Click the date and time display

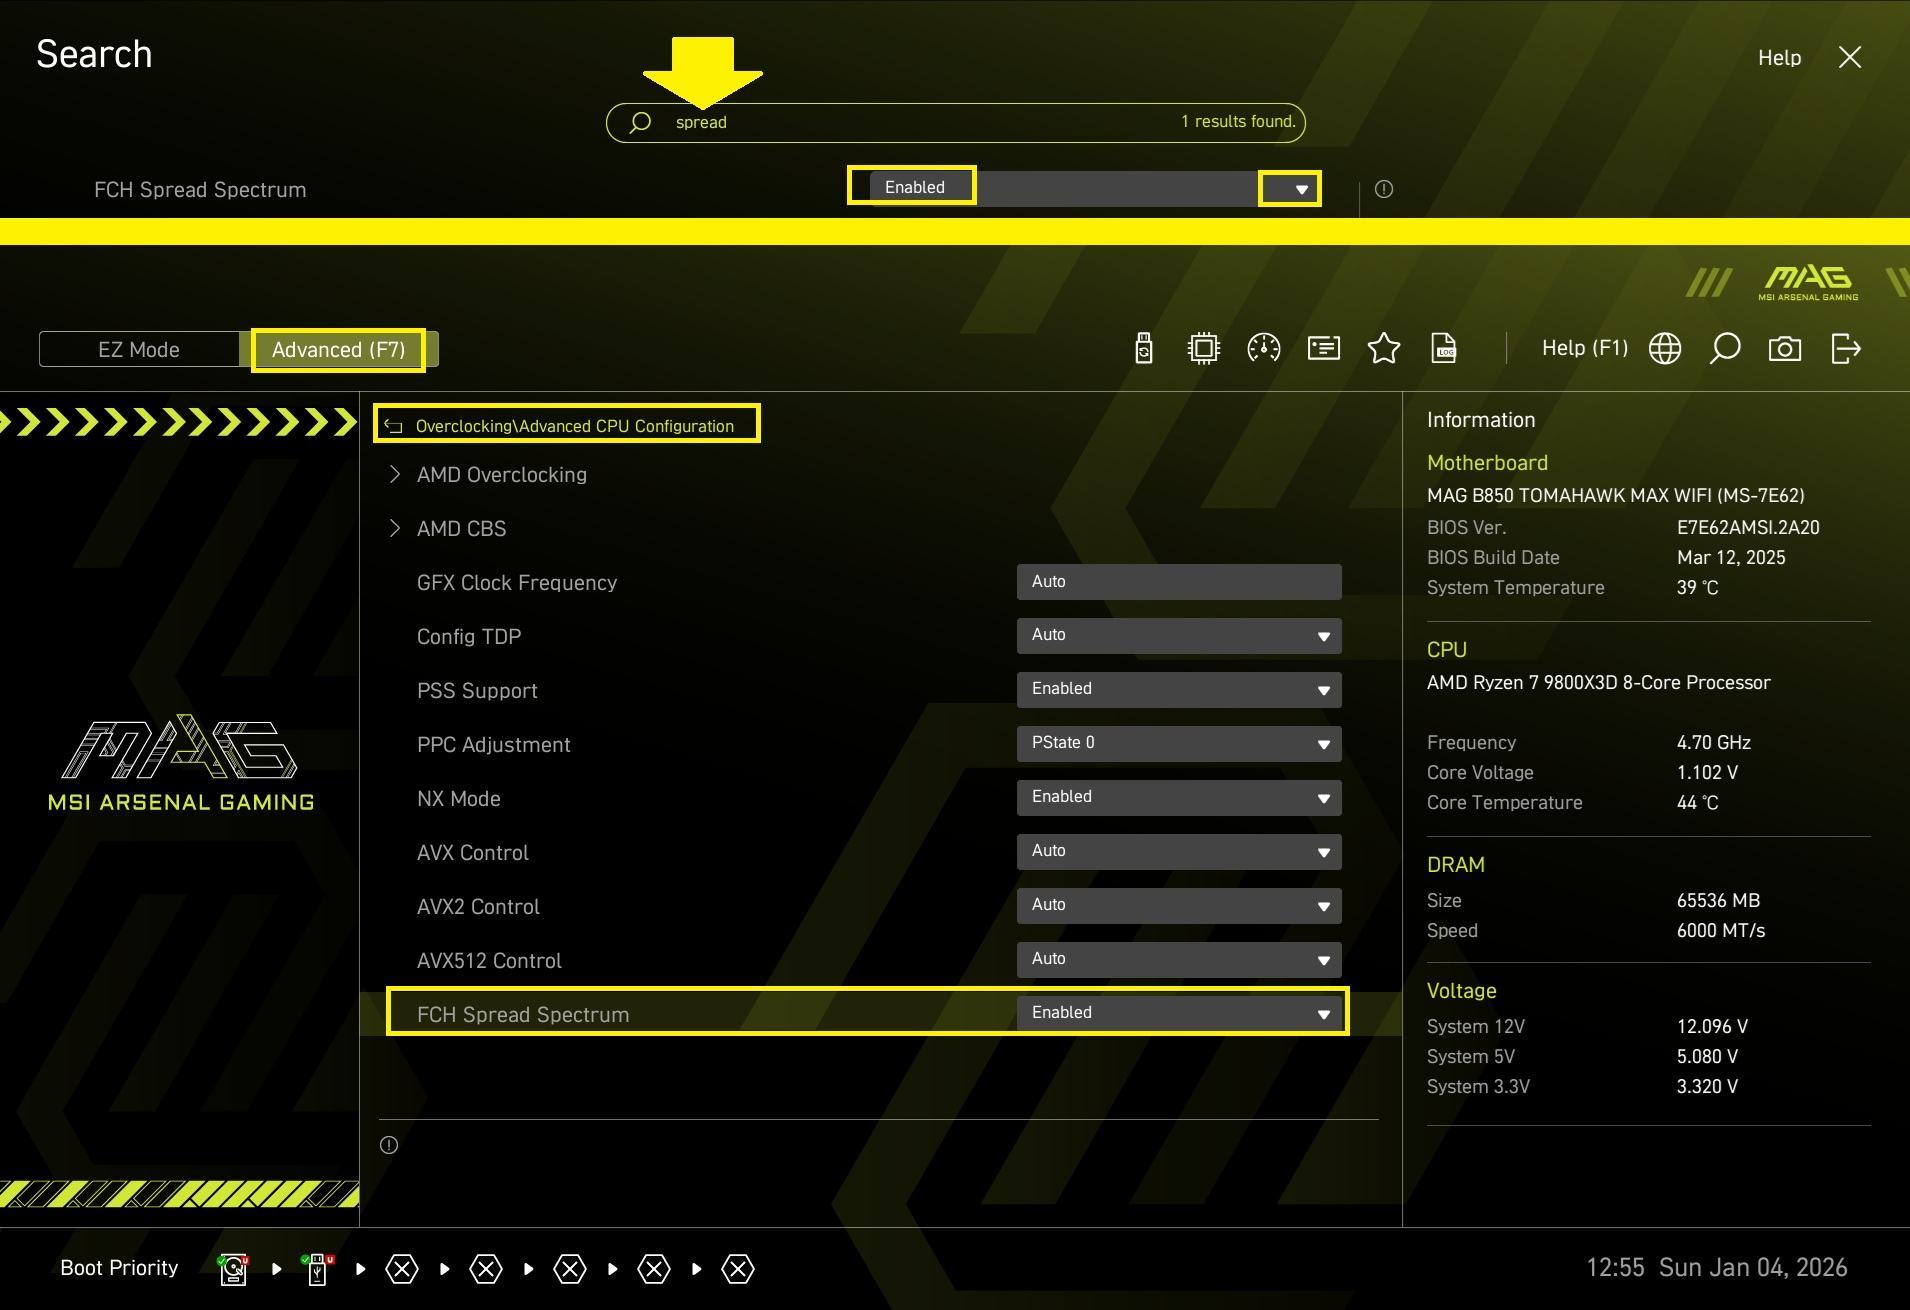[x=1717, y=1268]
